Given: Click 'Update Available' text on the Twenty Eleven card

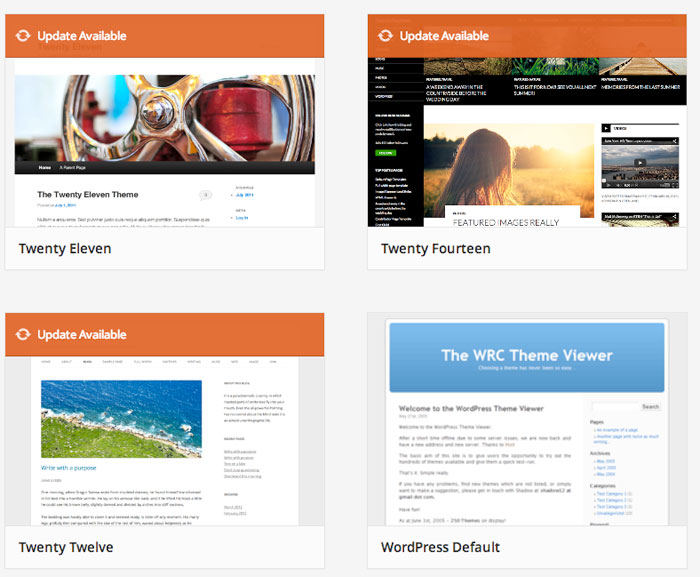Looking at the screenshot, I should click(x=82, y=36).
